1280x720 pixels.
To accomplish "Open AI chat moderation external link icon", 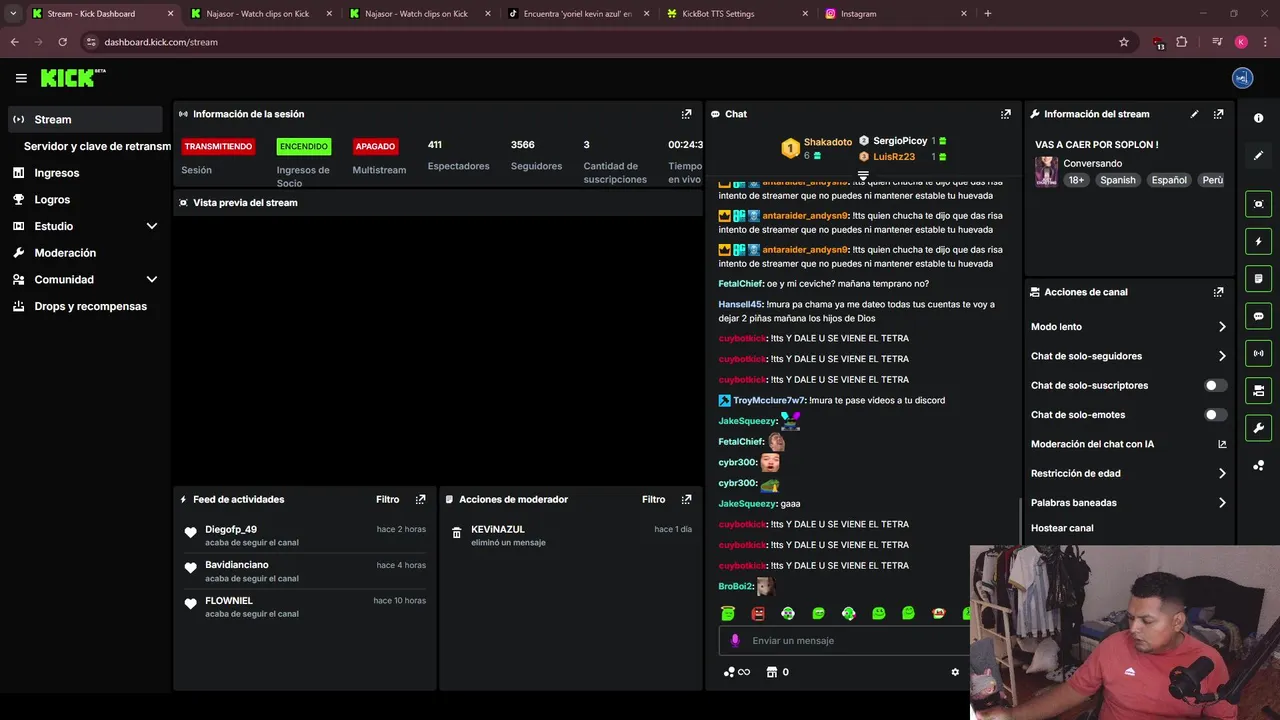I will point(1222,444).
